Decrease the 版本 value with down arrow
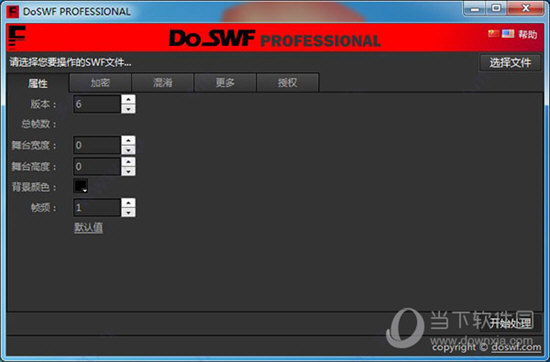550x362 pixels. (128, 109)
